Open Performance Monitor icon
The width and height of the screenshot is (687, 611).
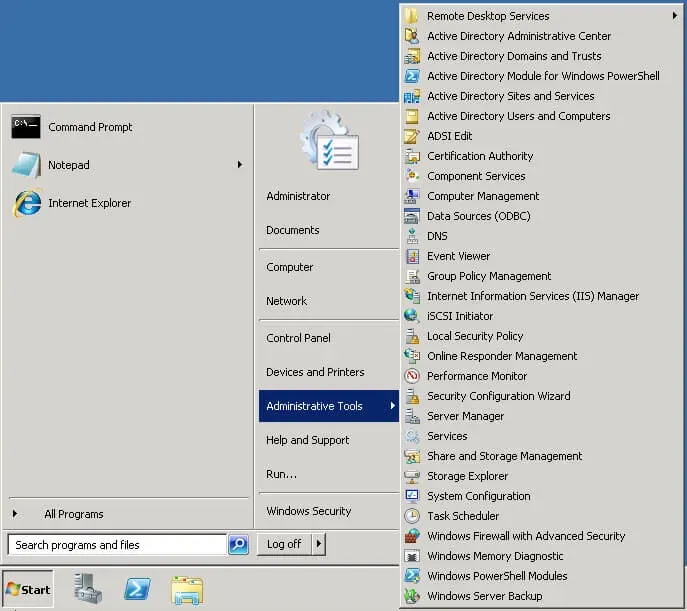click(412, 376)
